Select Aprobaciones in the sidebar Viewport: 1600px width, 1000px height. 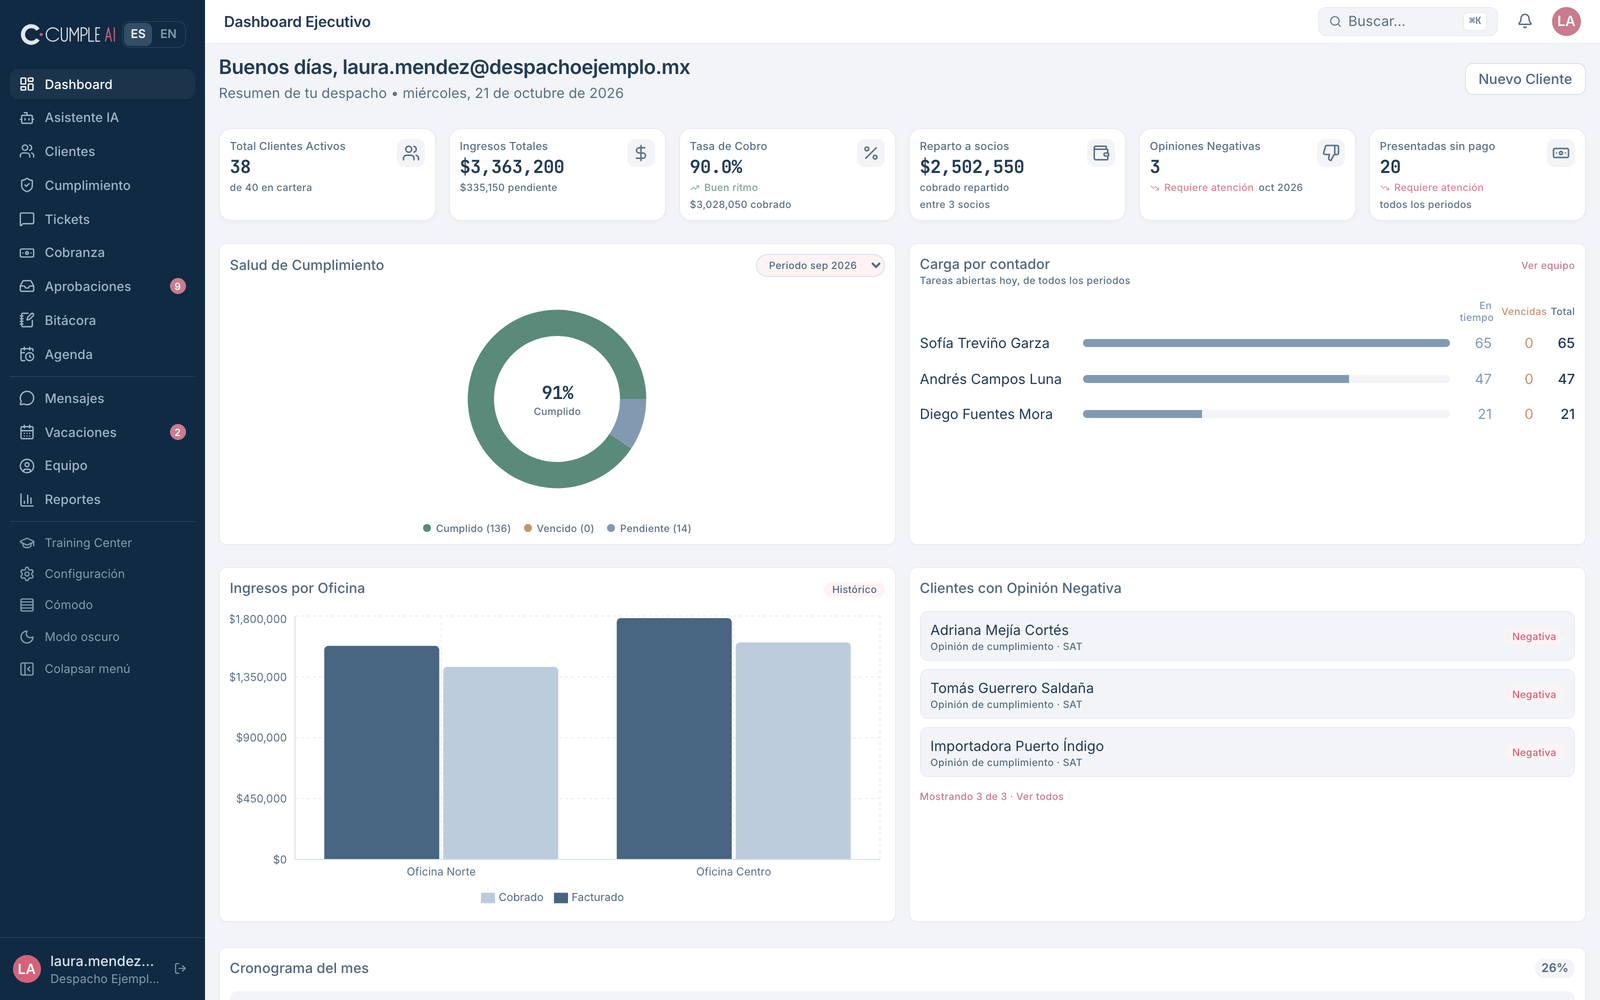[102, 286]
